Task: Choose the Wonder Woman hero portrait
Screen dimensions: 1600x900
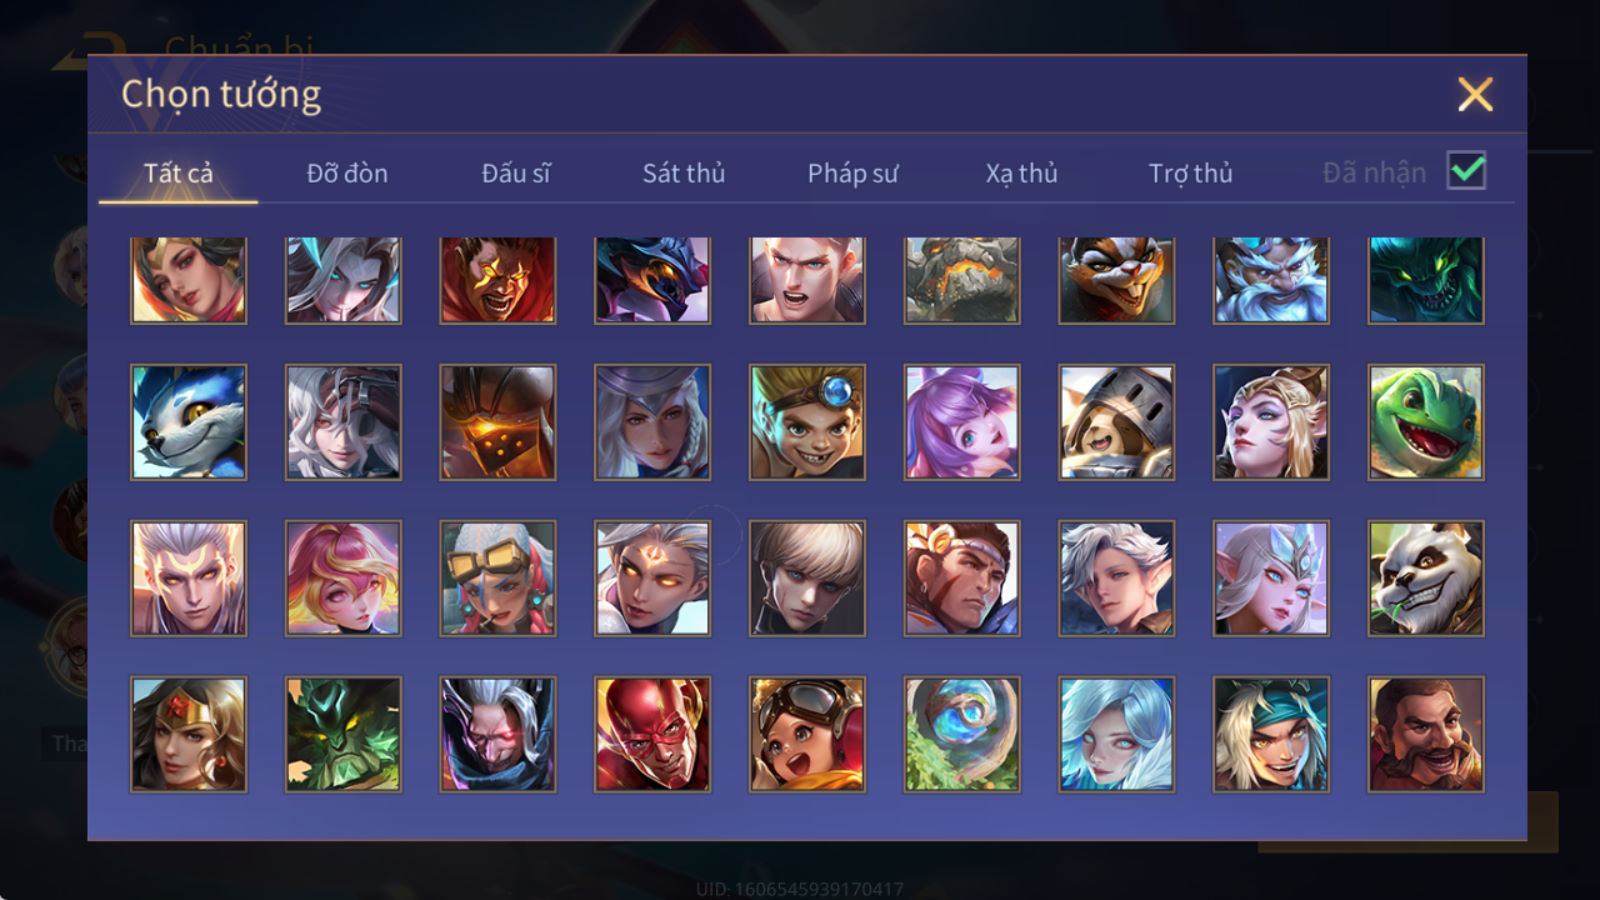Action: click(188, 734)
